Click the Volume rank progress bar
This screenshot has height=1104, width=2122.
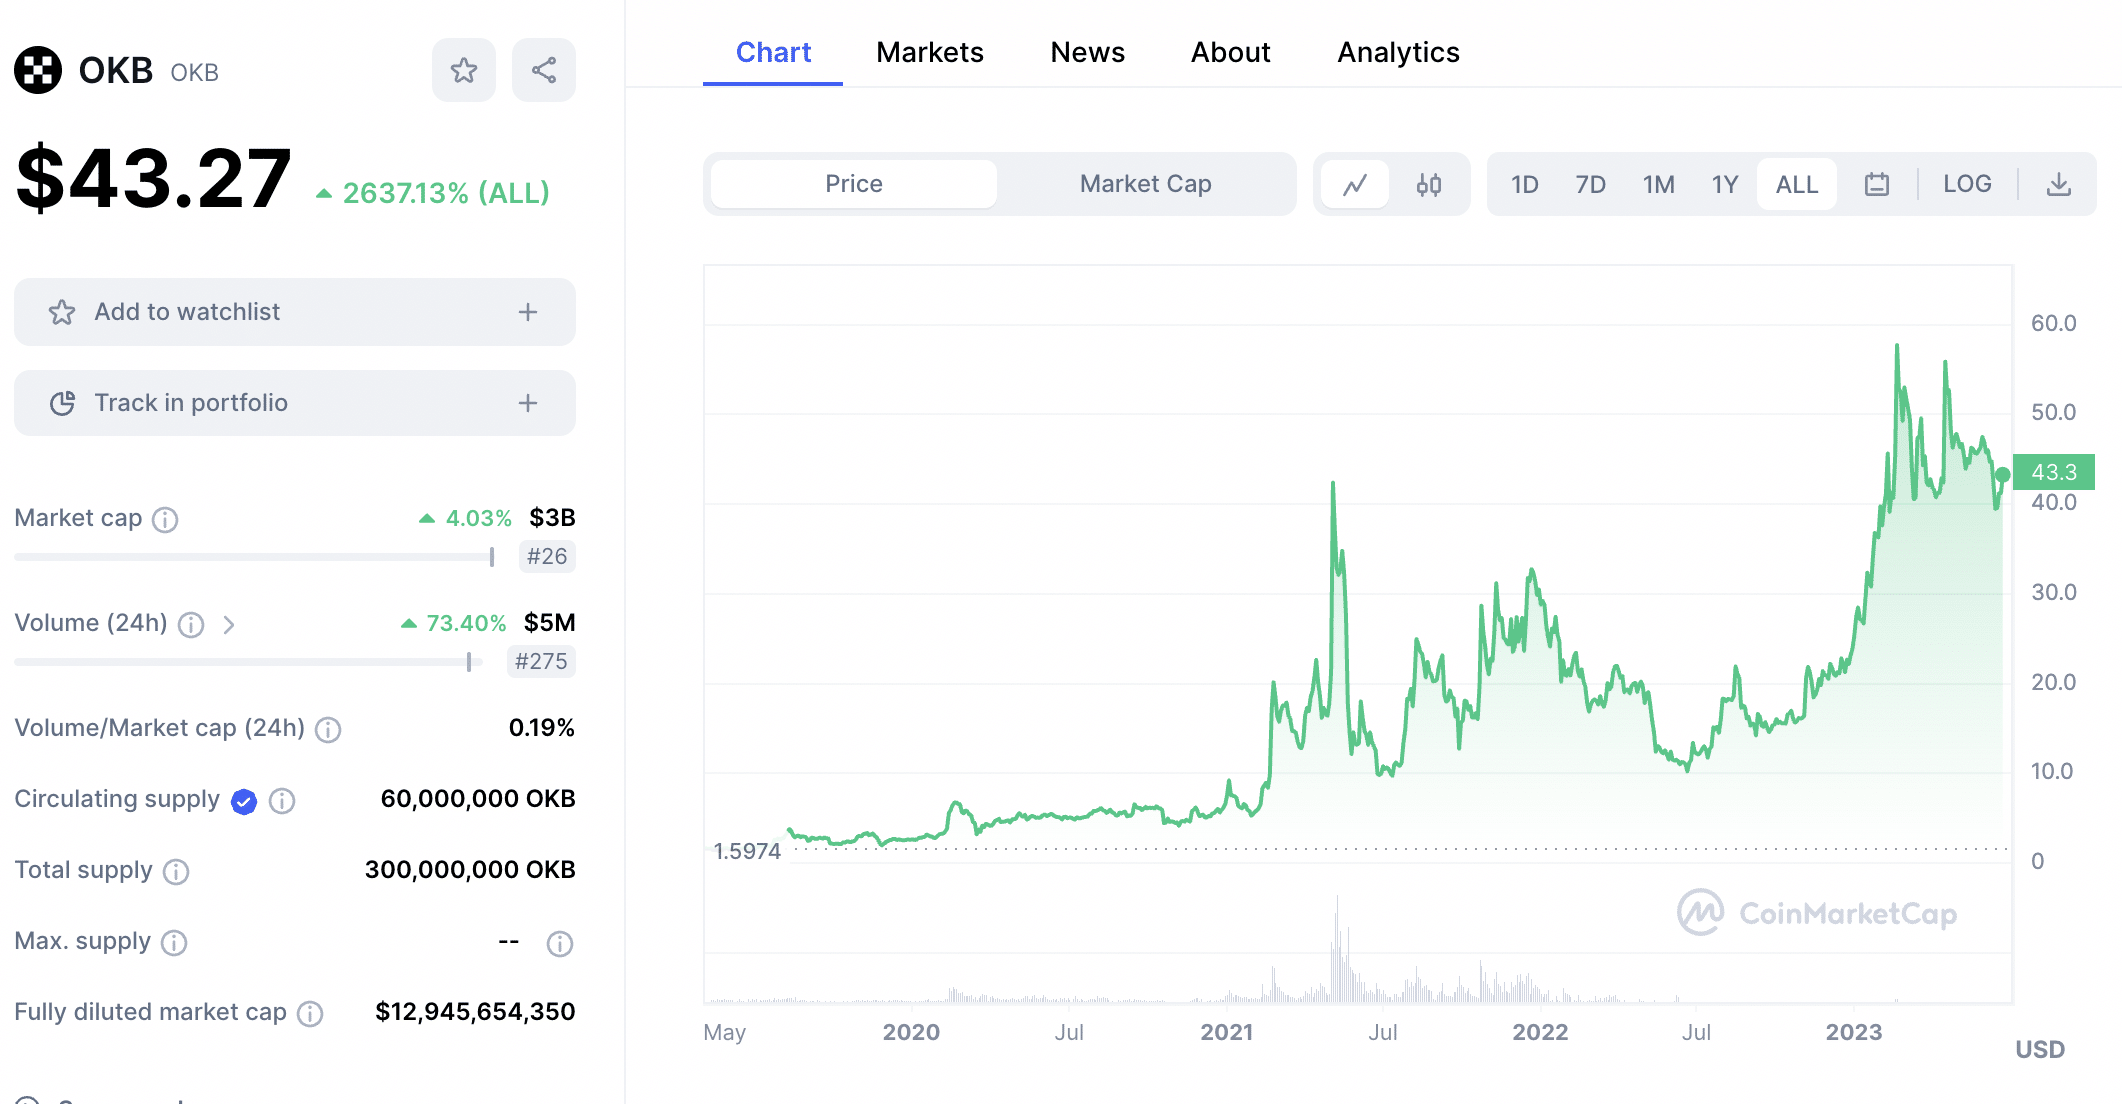pos(248,662)
